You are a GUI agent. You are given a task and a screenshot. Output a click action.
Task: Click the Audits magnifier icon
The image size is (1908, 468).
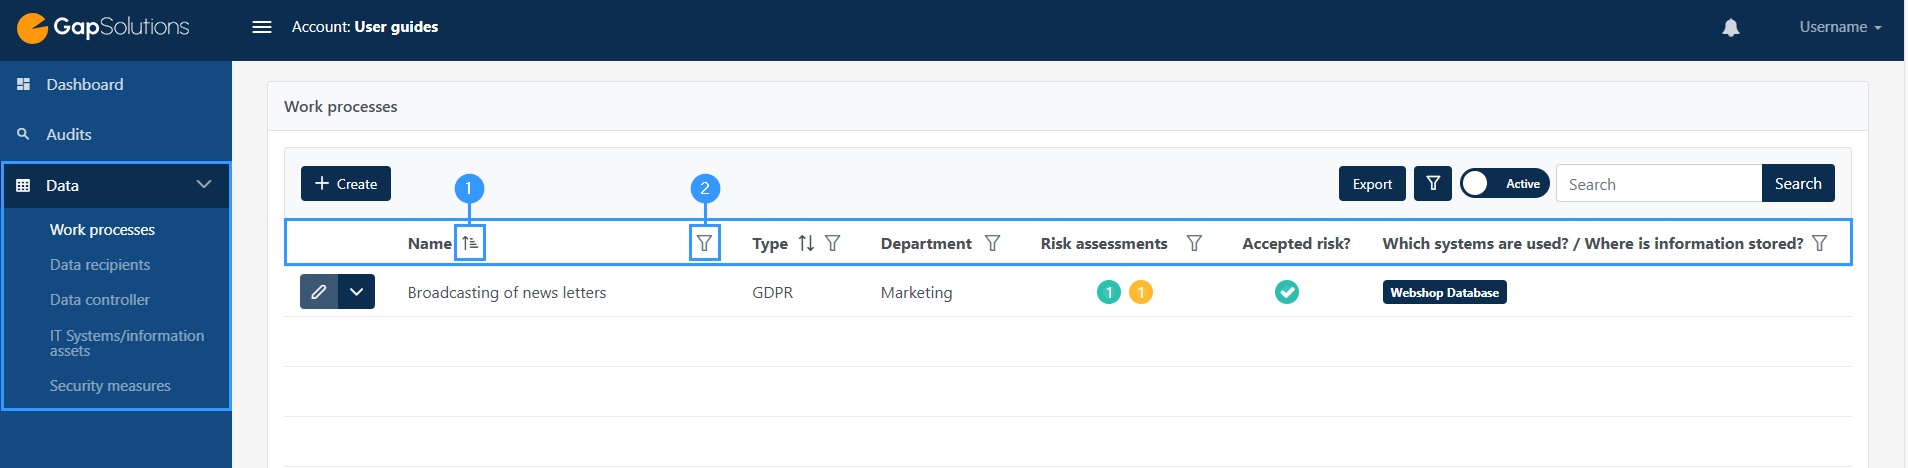click(23, 134)
